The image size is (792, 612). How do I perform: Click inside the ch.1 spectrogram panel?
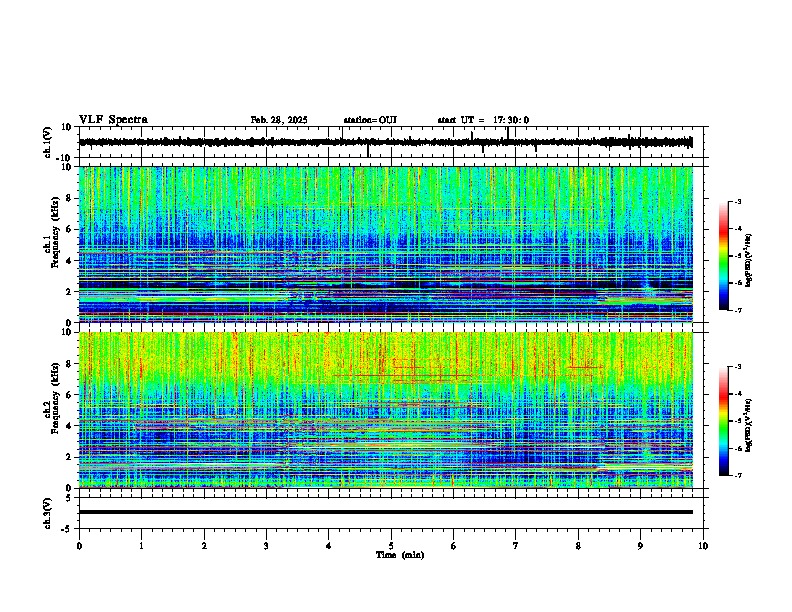click(386, 244)
